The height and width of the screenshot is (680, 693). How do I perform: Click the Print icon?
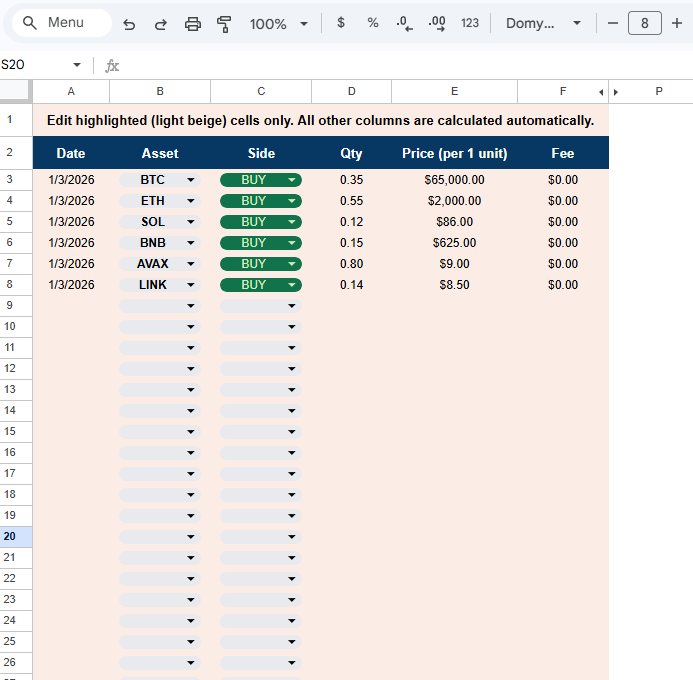click(x=193, y=24)
